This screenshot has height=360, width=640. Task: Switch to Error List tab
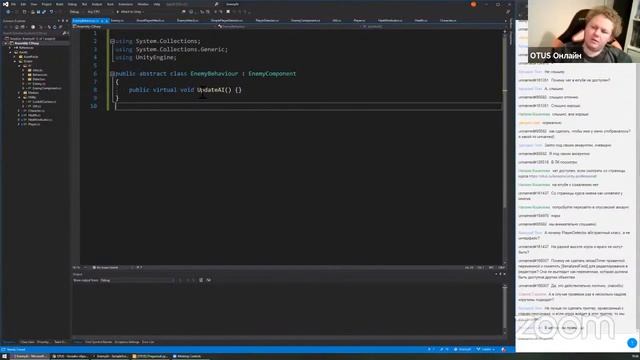[148, 342]
